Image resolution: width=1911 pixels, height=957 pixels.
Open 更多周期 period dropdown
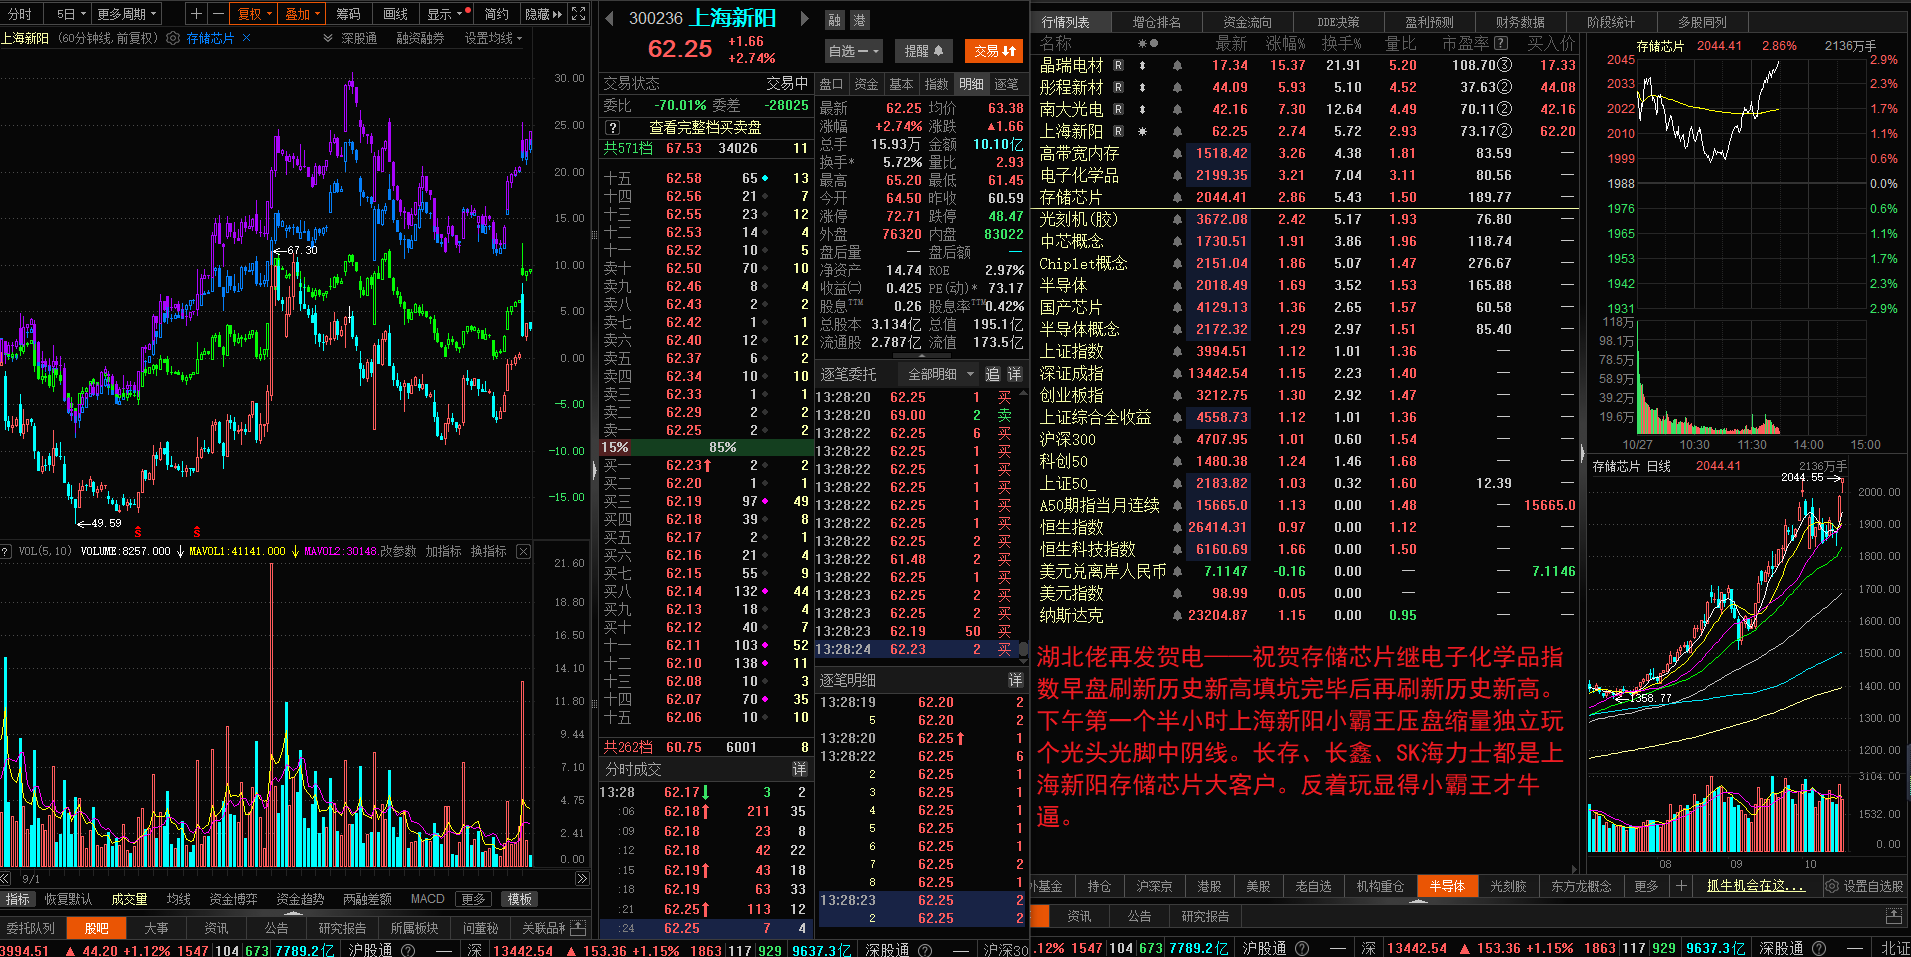point(128,14)
